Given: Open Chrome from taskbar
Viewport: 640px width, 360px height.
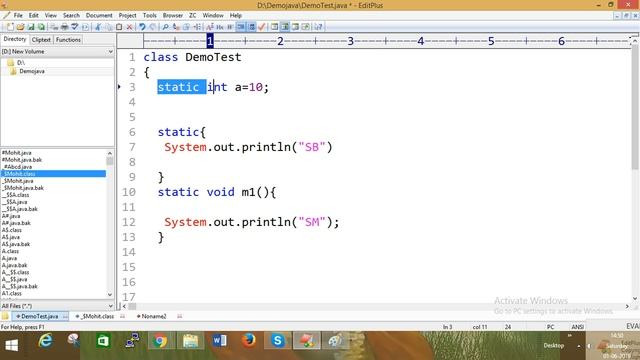Looking at the screenshot, I should pos(160,341).
